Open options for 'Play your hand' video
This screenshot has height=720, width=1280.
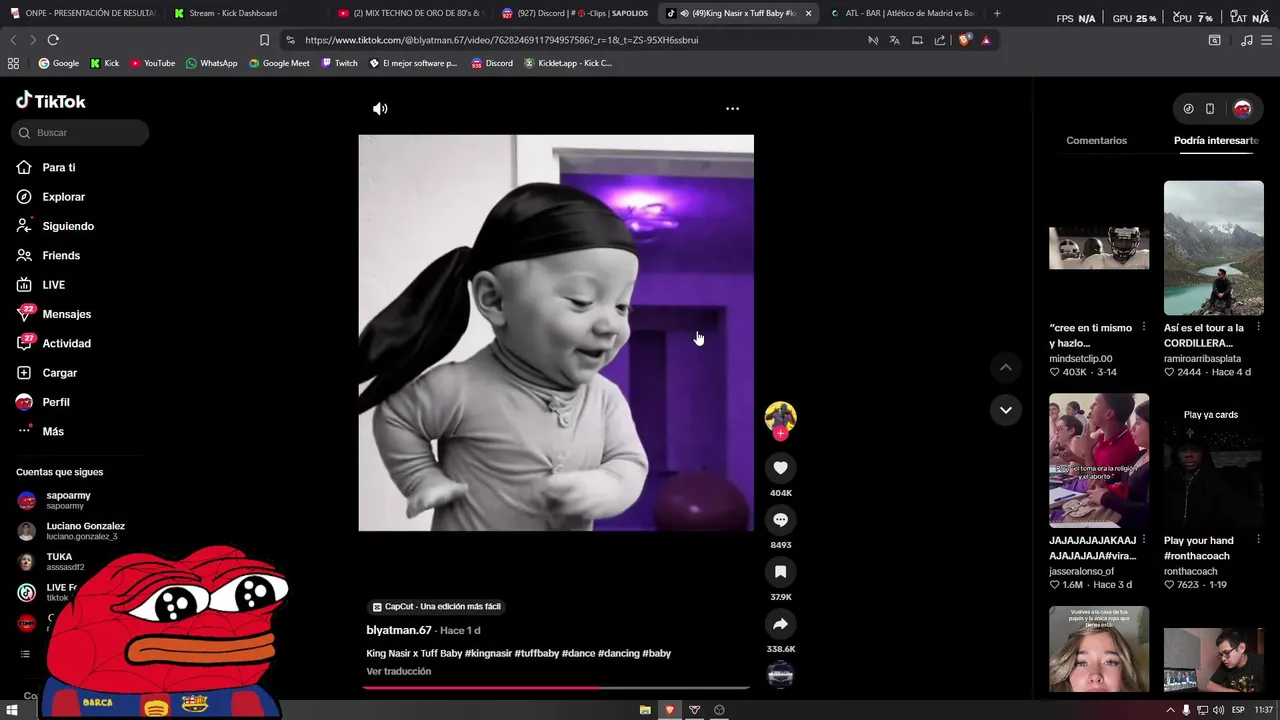[1258, 540]
